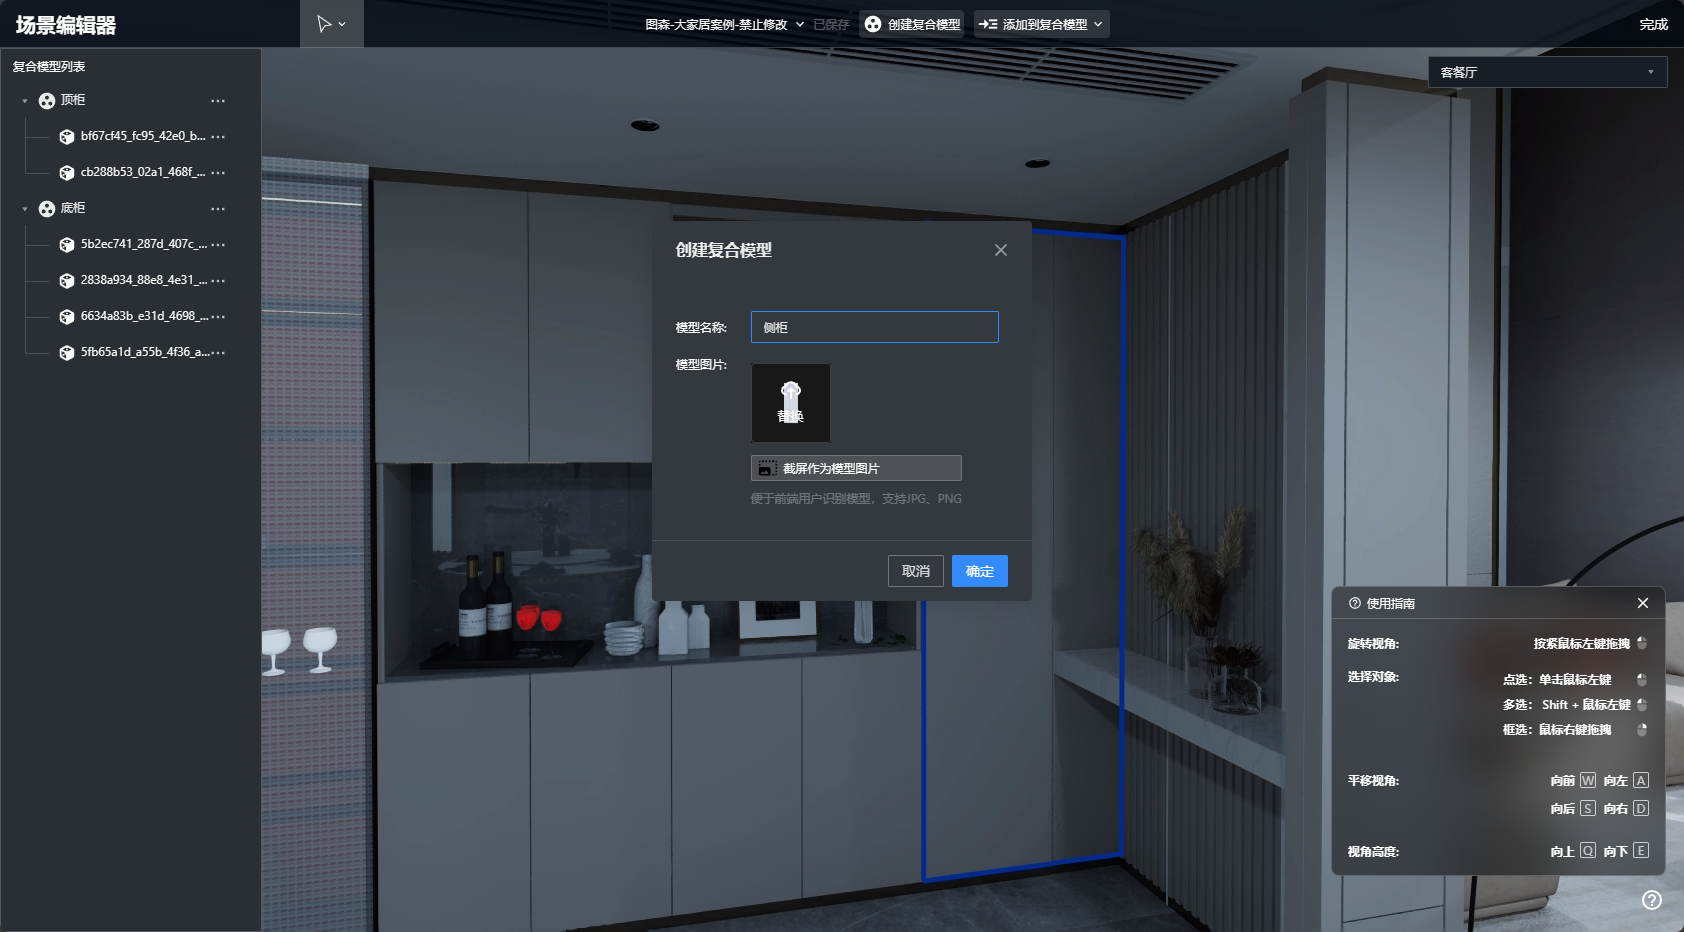The width and height of the screenshot is (1684, 932).
Task: Click the 创建复合模型 toolbar button
Action: pos(912,24)
